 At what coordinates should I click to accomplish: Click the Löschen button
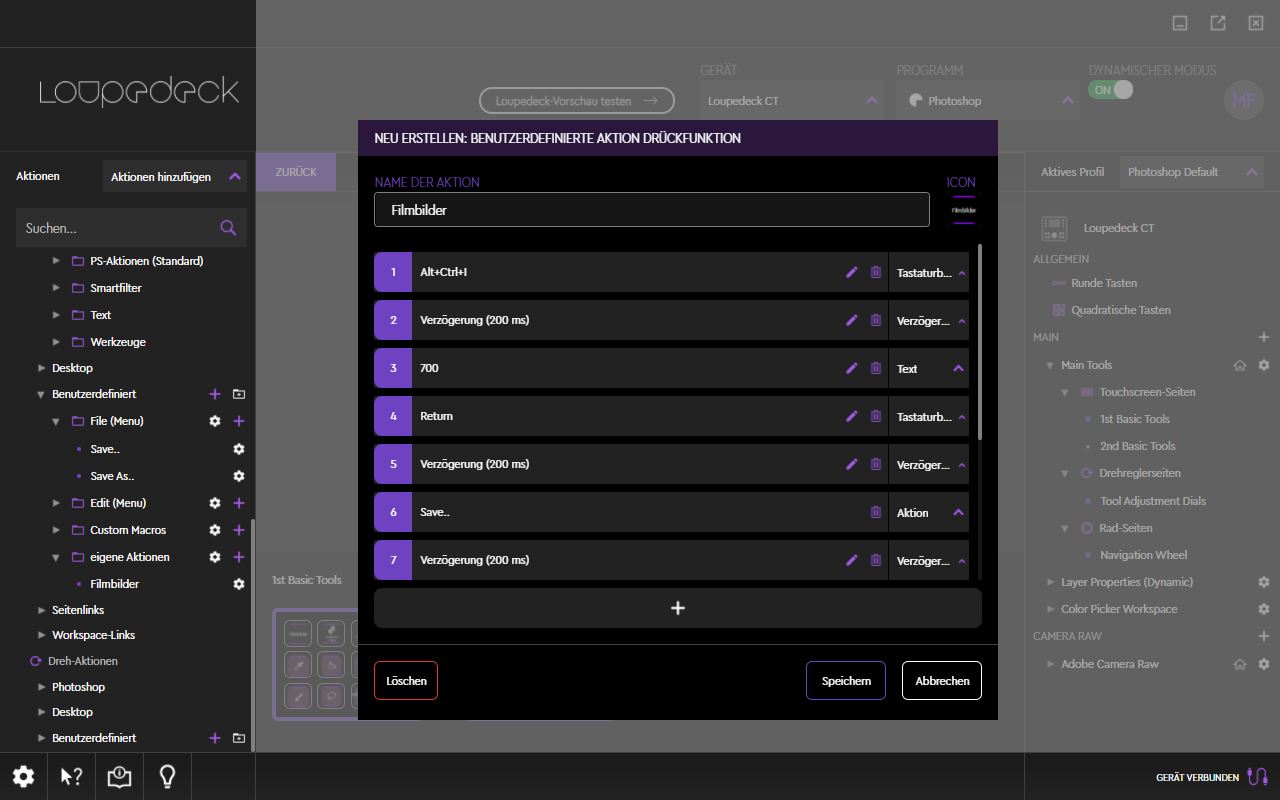tap(406, 681)
